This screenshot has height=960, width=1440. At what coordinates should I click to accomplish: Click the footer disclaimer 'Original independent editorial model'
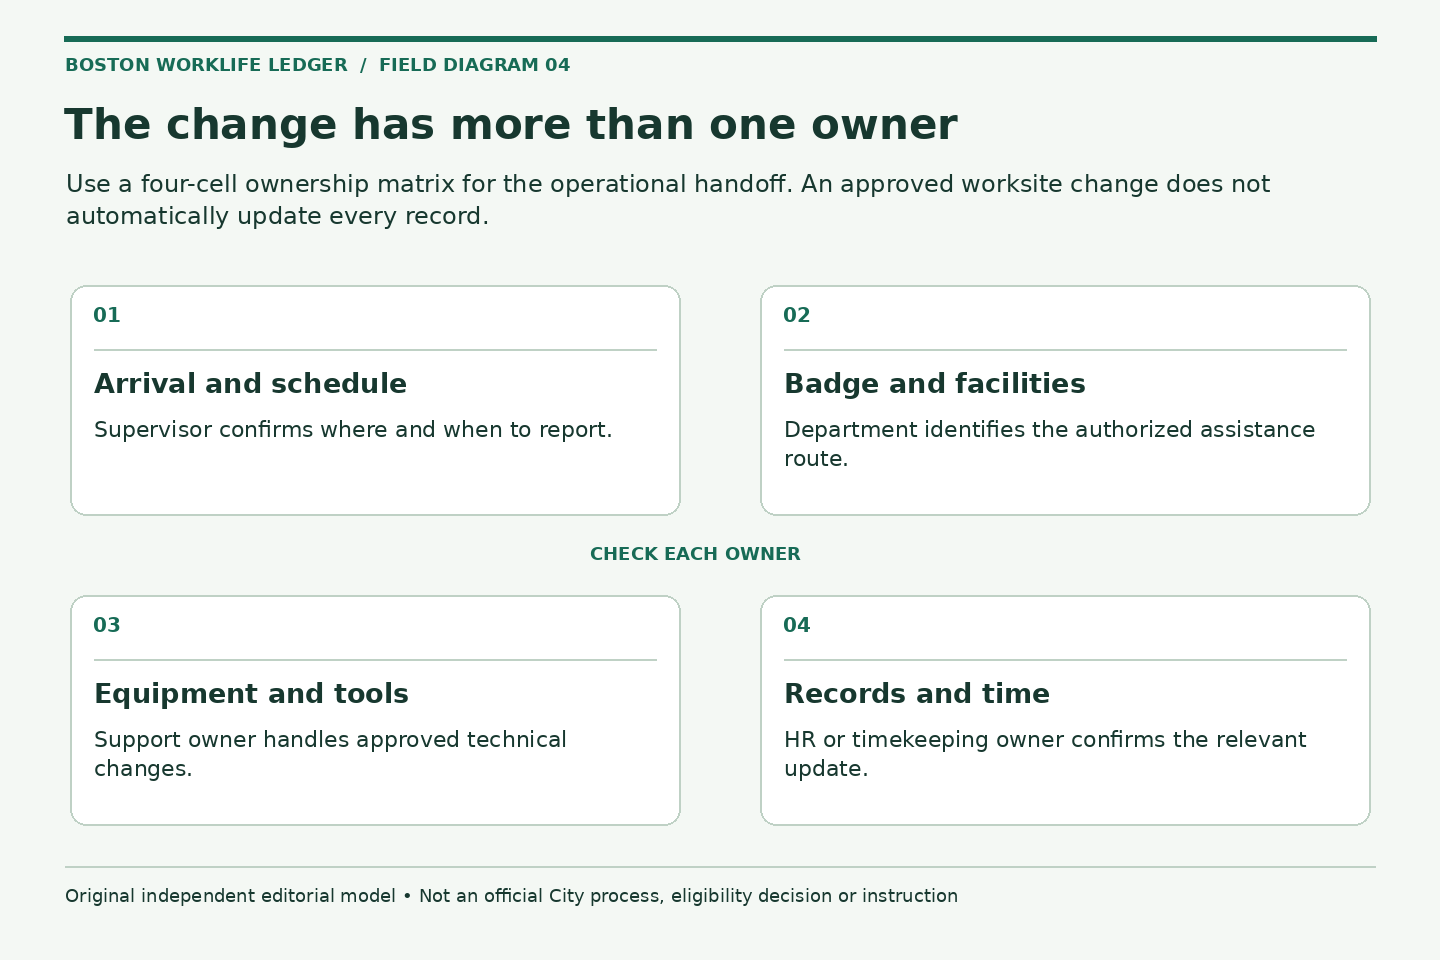pos(511,896)
